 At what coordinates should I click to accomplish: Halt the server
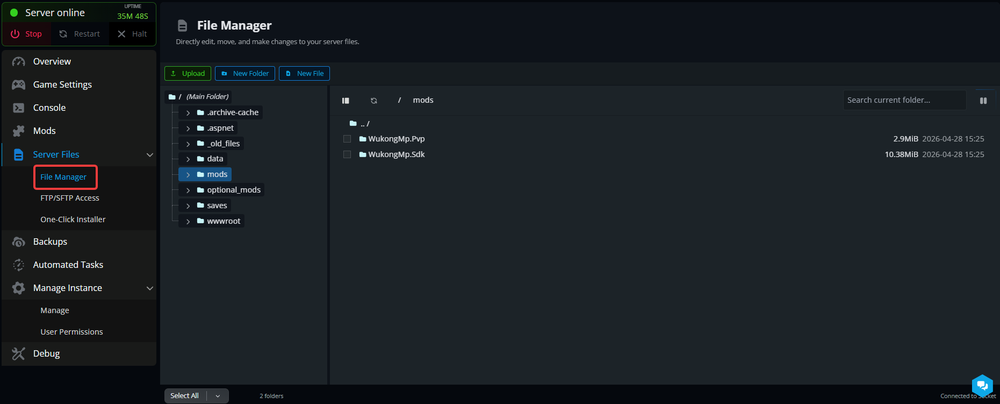click(x=132, y=34)
